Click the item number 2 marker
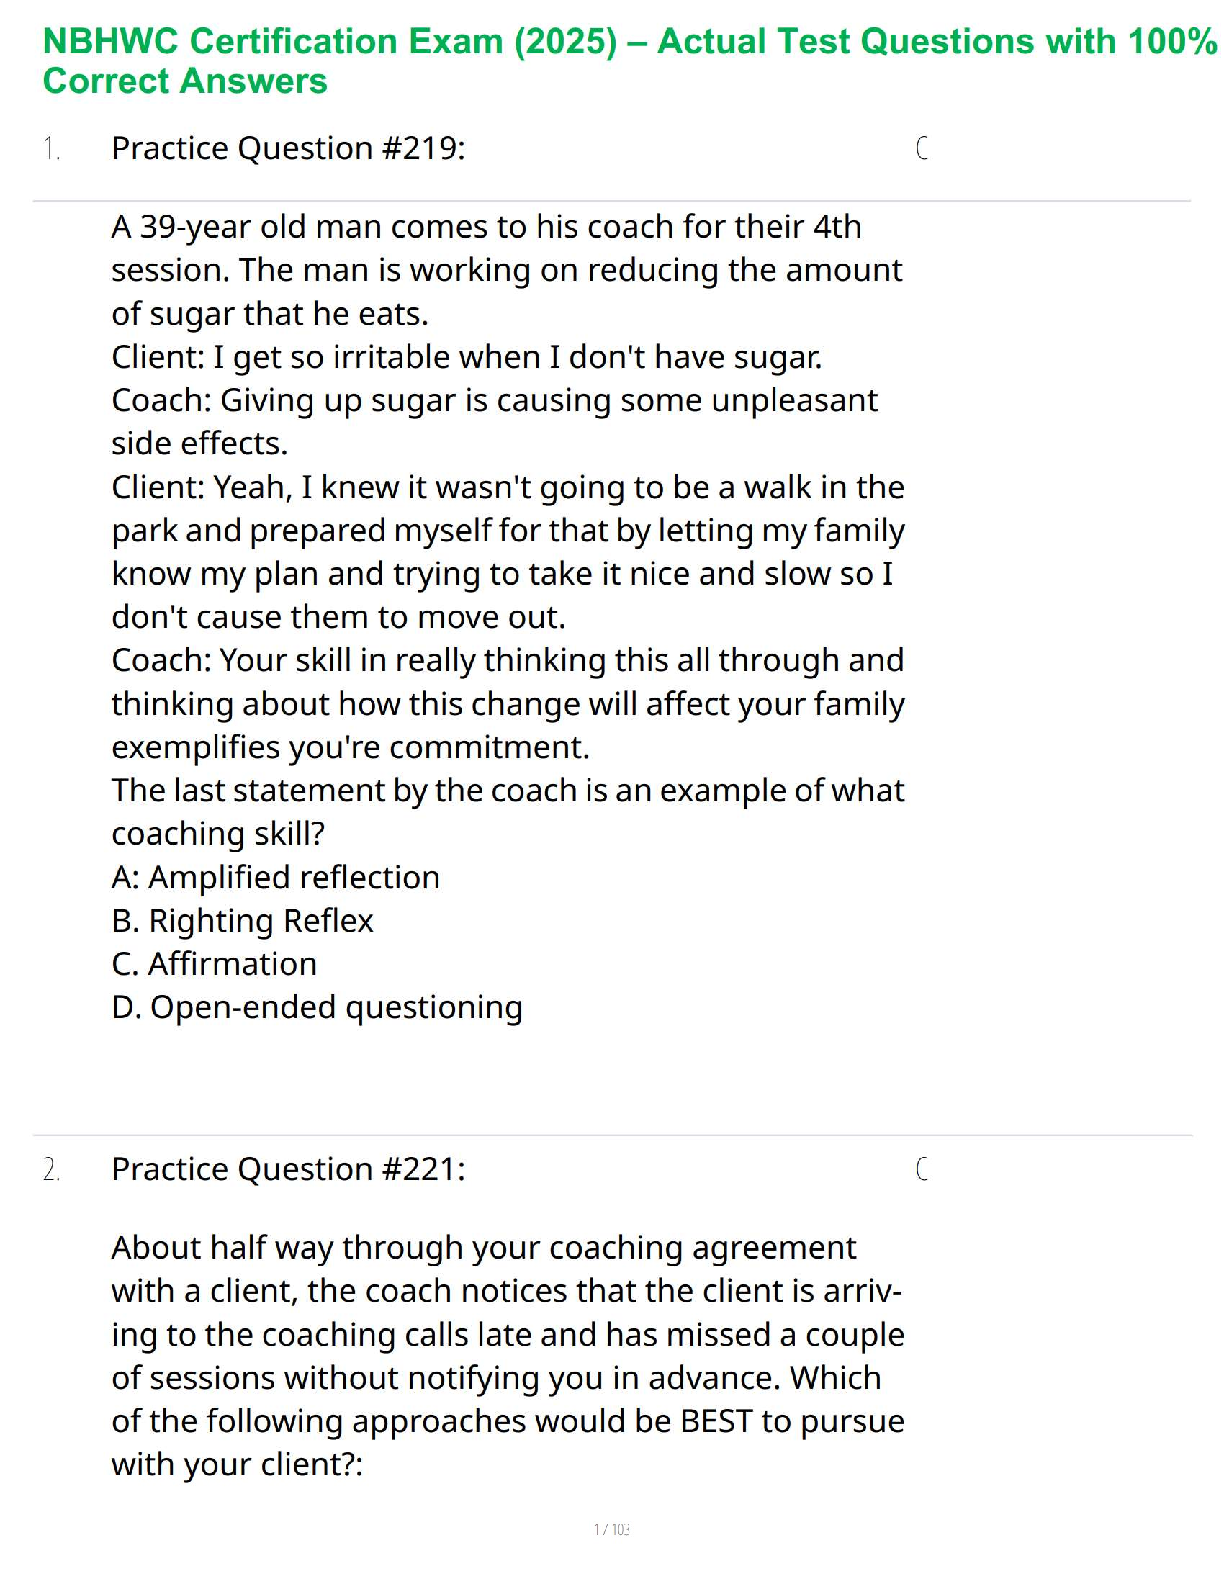The height and width of the screenshot is (1584, 1224). pos(51,1170)
